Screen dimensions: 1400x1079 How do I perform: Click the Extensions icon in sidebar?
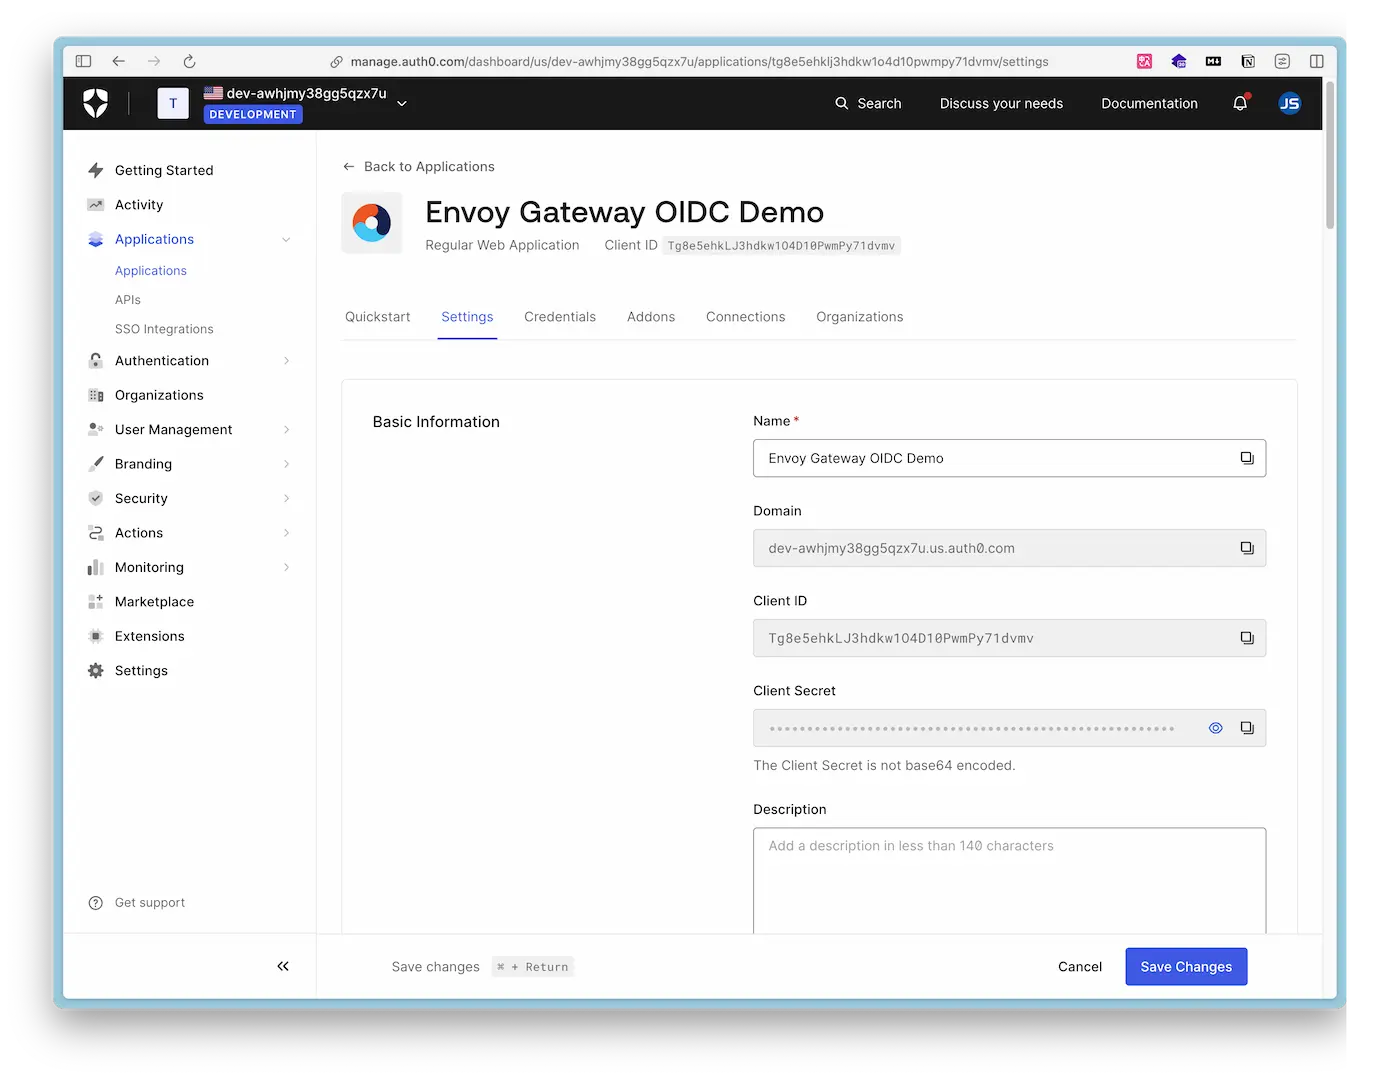point(96,636)
